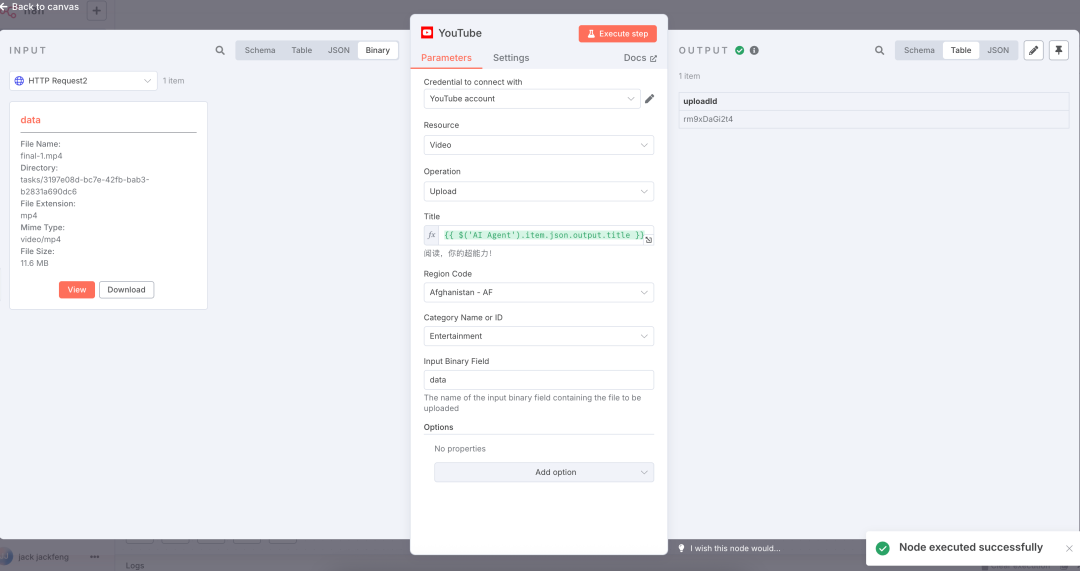This screenshot has width=1080, height=571.
Task: Pin the output data with pin icon
Action: (1059, 50)
